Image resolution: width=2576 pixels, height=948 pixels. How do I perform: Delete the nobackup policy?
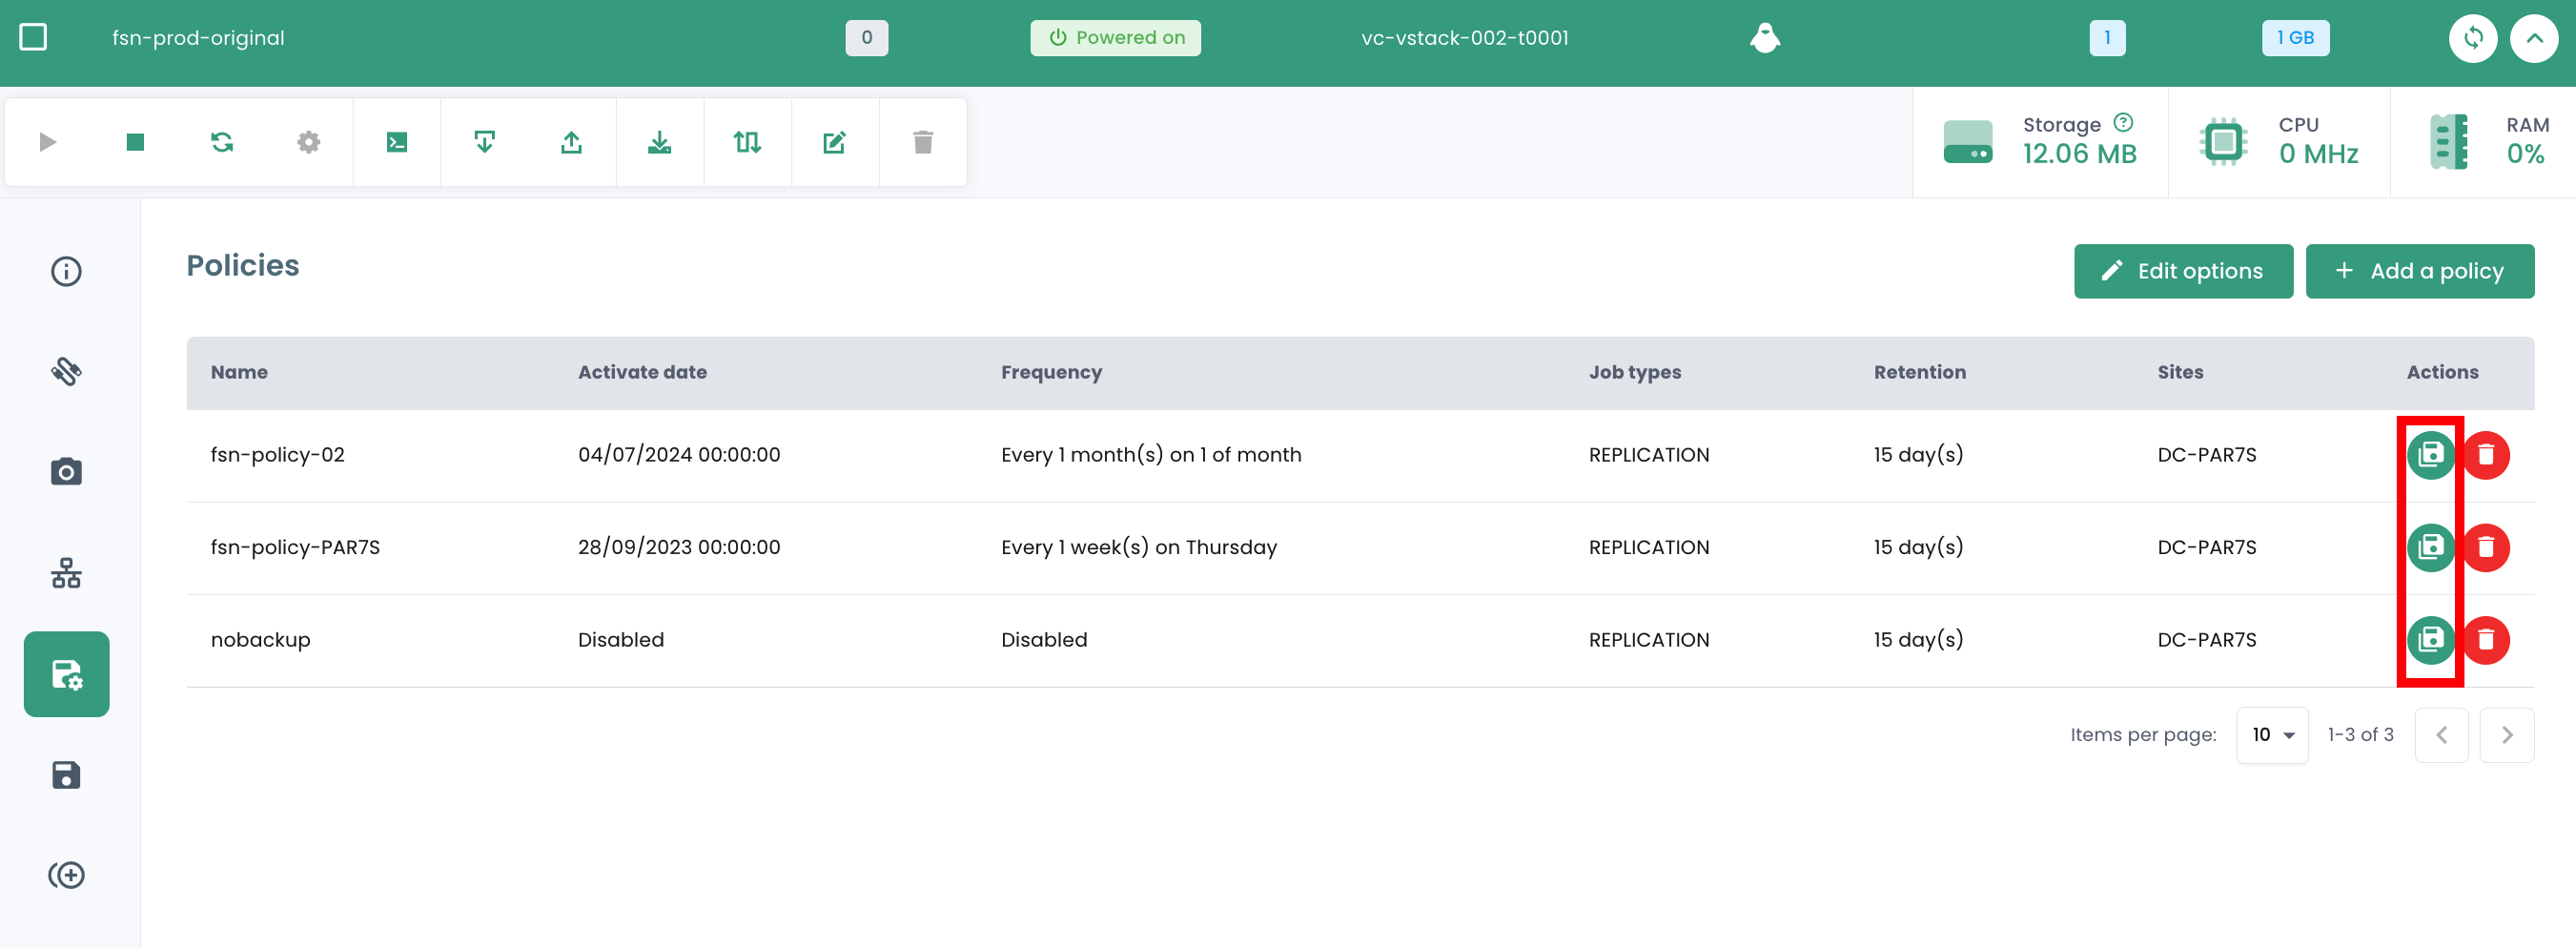click(x=2486, y=640)
